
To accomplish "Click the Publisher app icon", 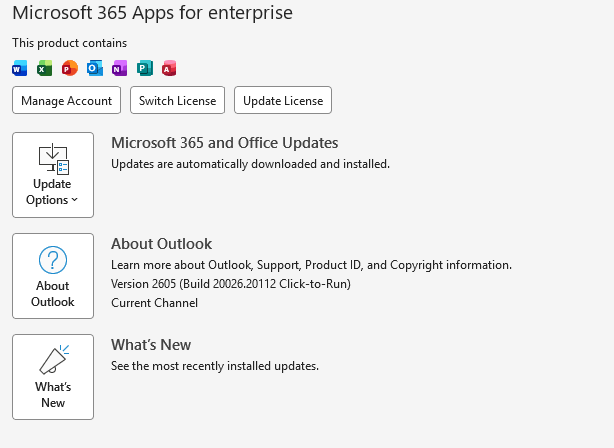I will tap(145, 68).
